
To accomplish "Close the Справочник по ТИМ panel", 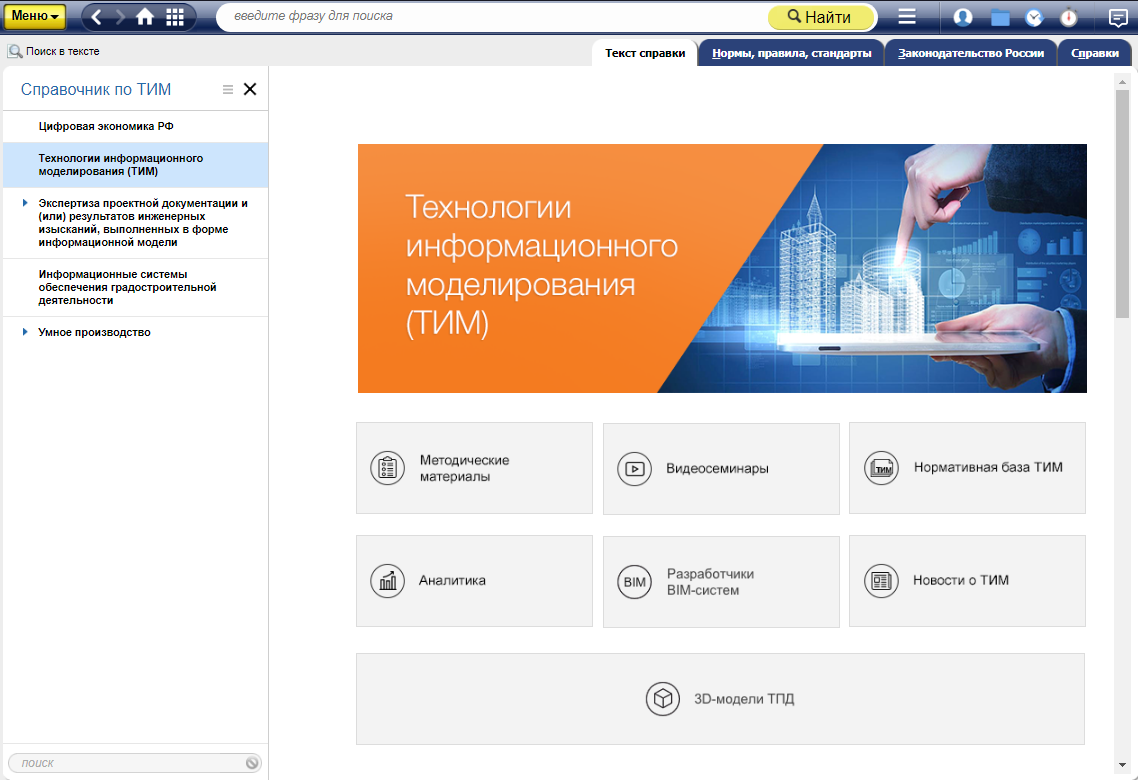I will click(250, 89).
